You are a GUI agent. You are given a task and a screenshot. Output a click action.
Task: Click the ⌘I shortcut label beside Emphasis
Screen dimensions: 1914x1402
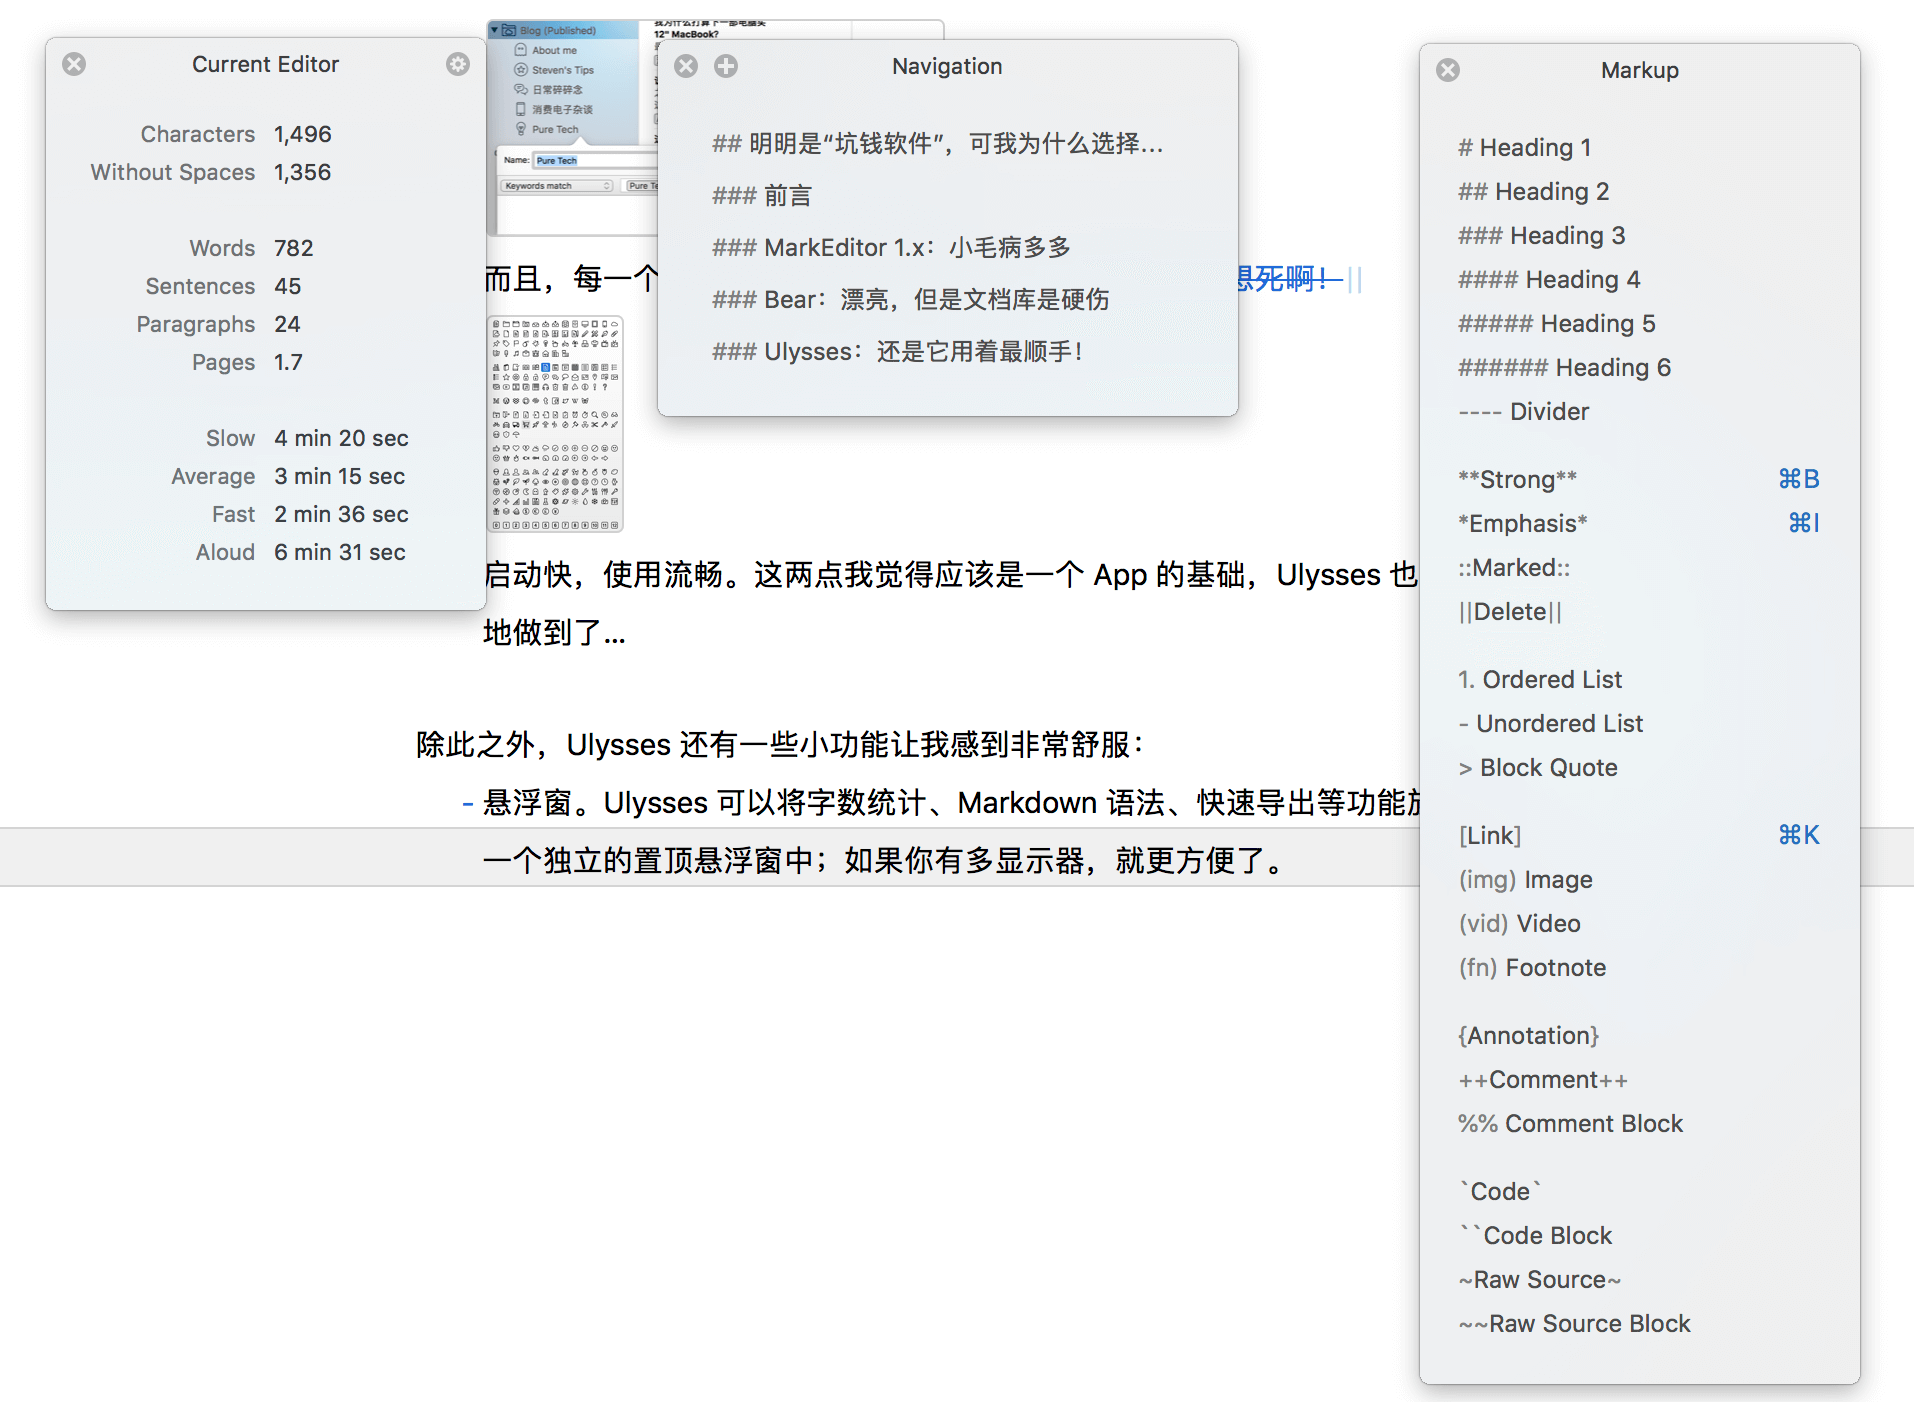(x=1804, y=524)
